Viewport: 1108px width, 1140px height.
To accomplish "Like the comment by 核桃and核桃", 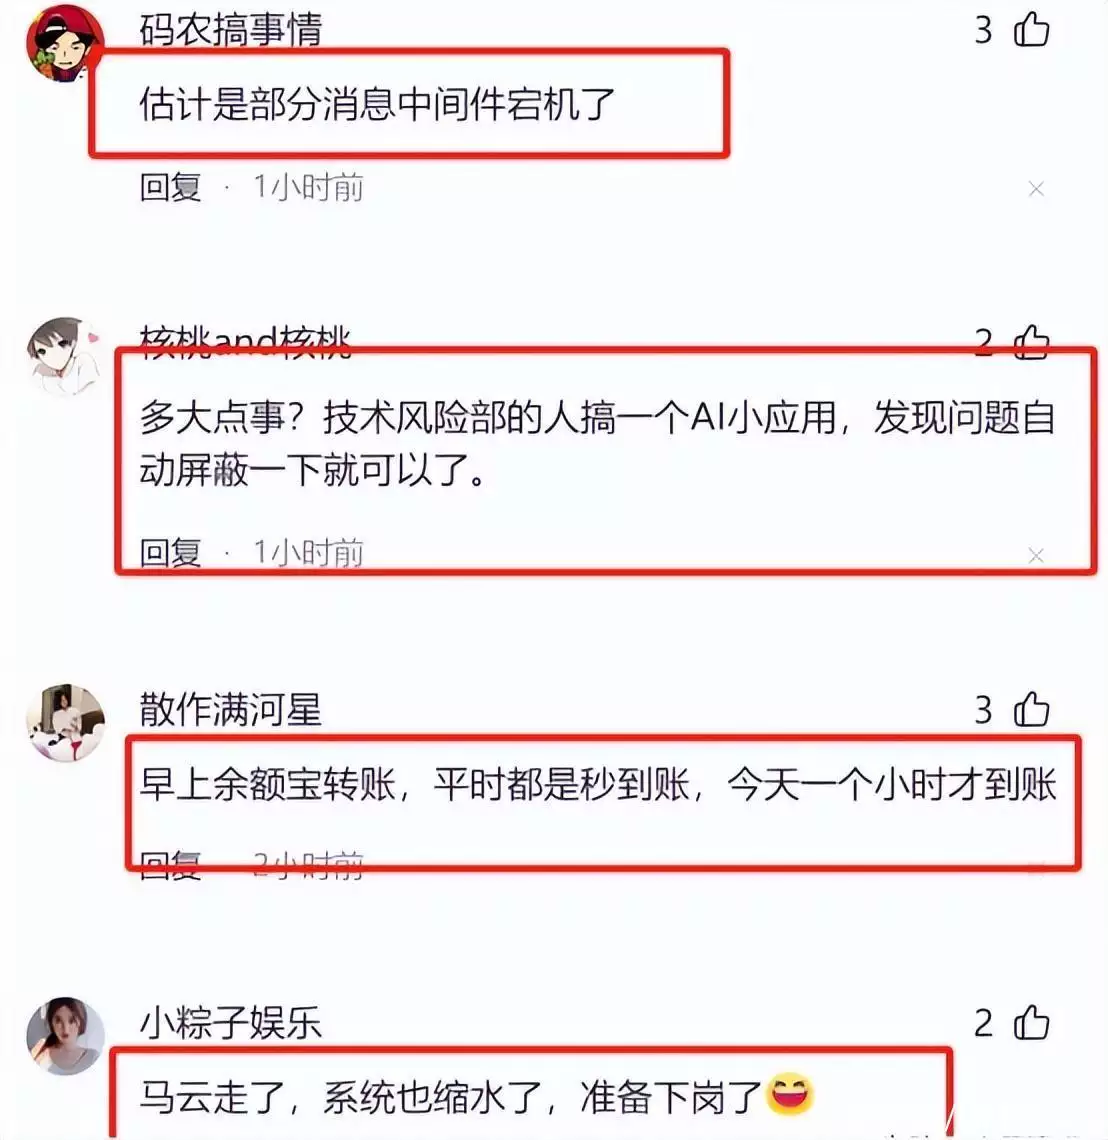I will pos(1031,342).
